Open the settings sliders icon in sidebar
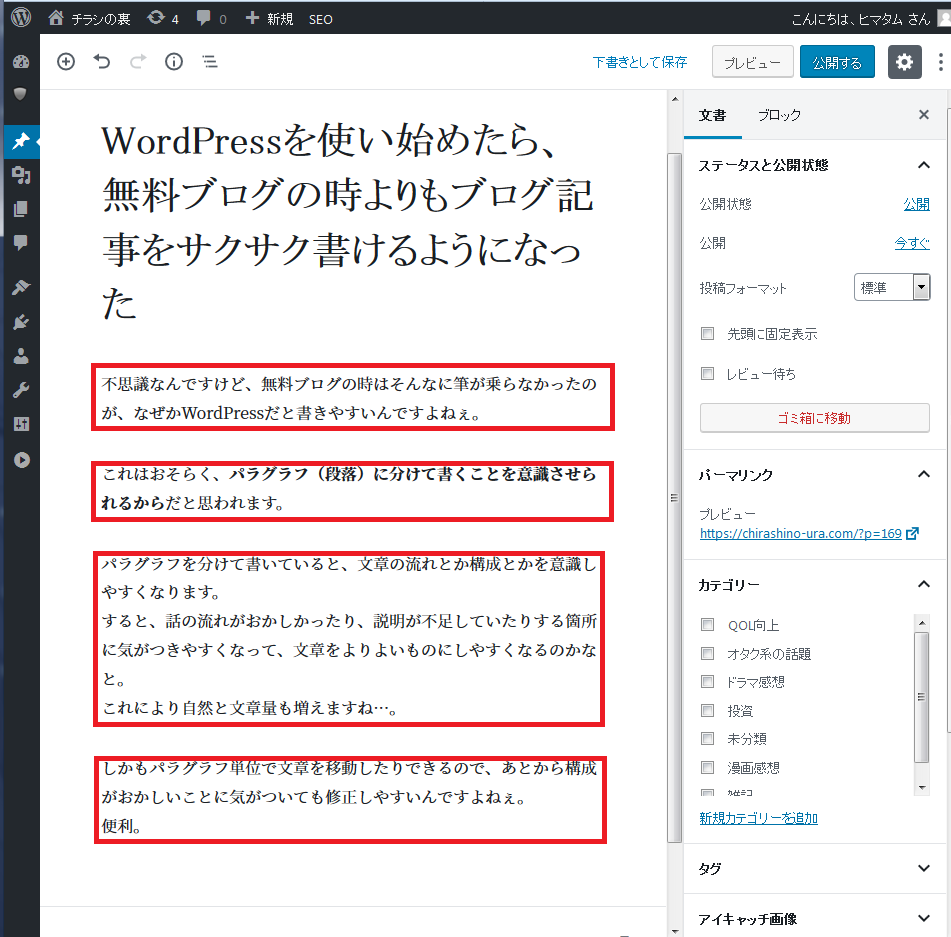The height and width of the screenshot is (937, 951). [x=21, y=424]
